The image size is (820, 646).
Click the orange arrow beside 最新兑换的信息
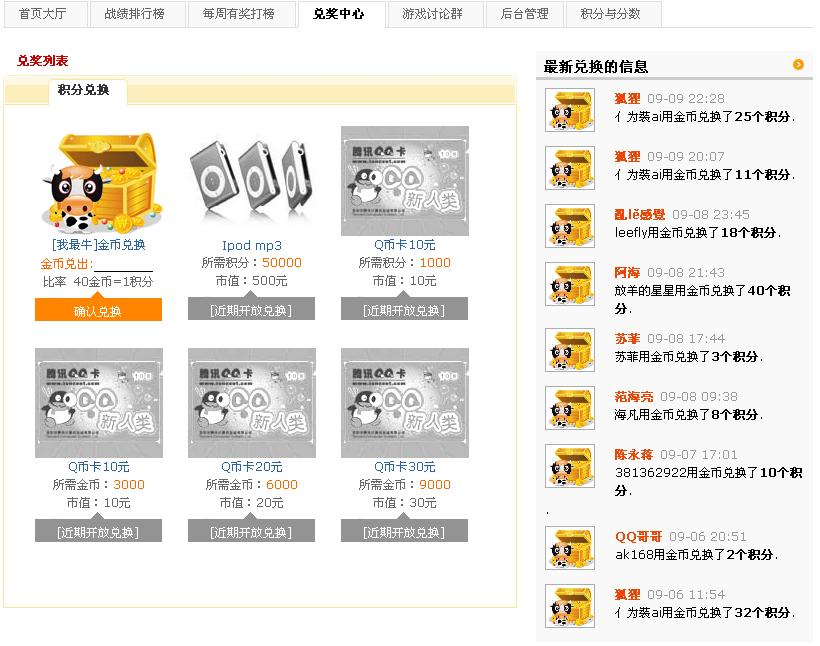(x=798, y=64)
